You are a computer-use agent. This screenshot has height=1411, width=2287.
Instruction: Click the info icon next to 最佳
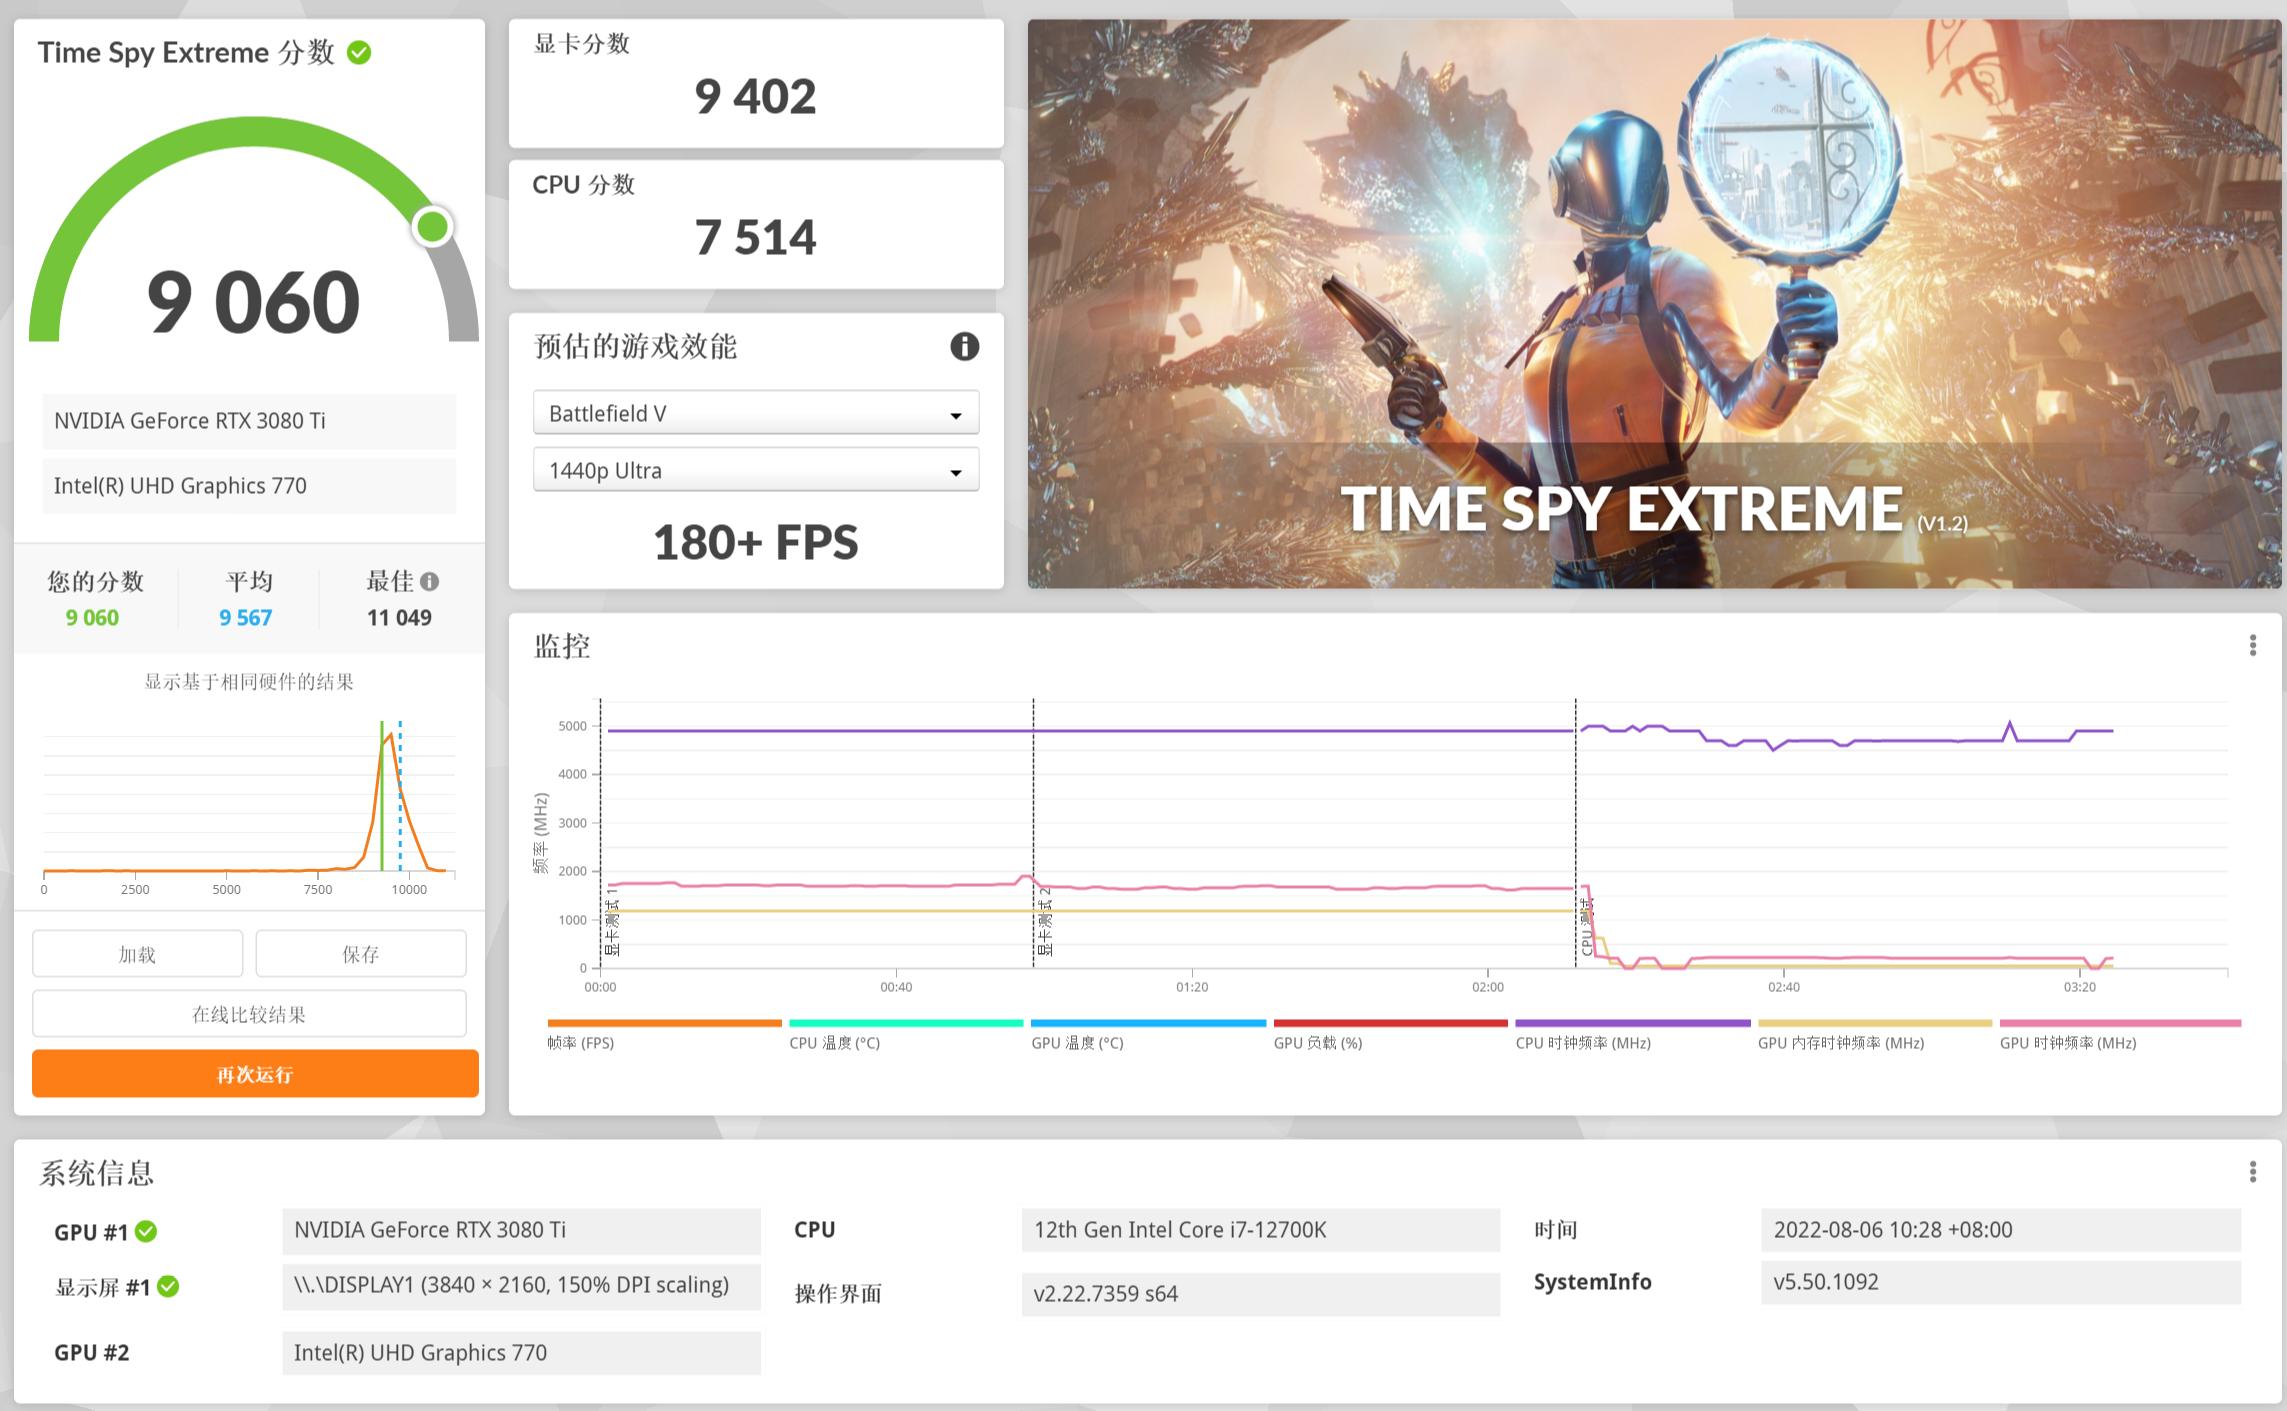click(x=430, y=581)
